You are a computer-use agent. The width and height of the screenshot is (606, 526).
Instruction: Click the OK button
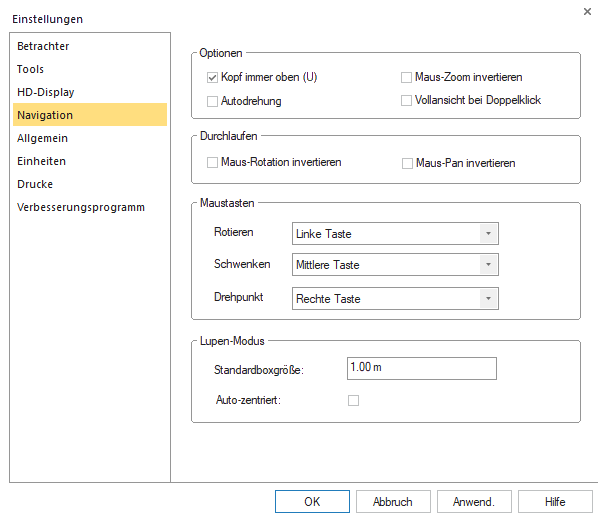tap(312, 501)
